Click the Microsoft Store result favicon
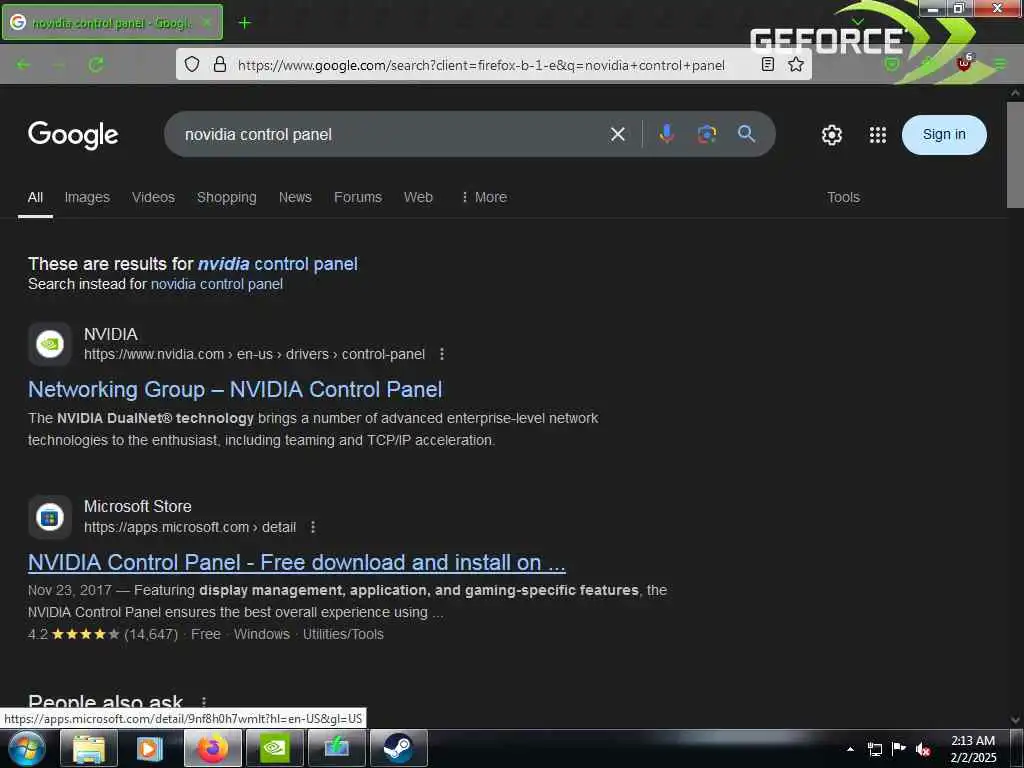 coord(50,517)
